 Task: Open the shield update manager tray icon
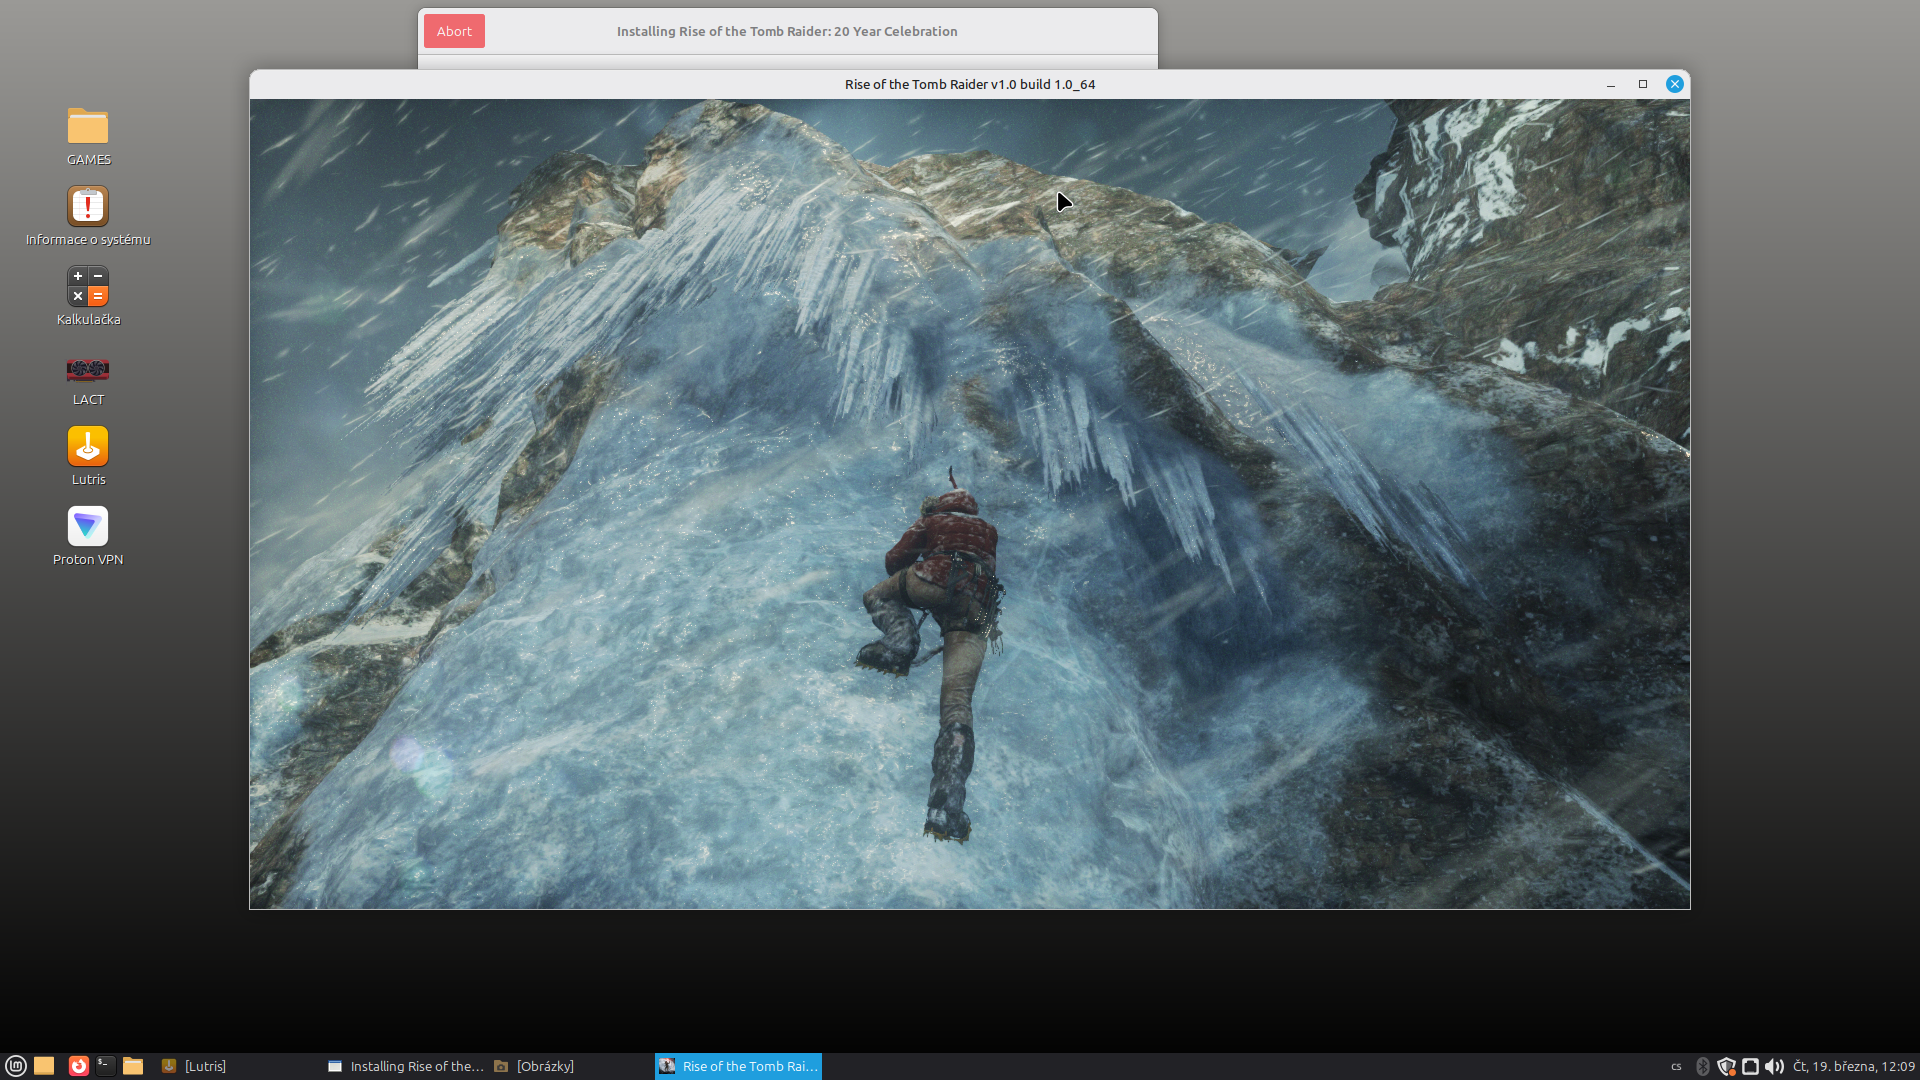pos(1726,1066)
